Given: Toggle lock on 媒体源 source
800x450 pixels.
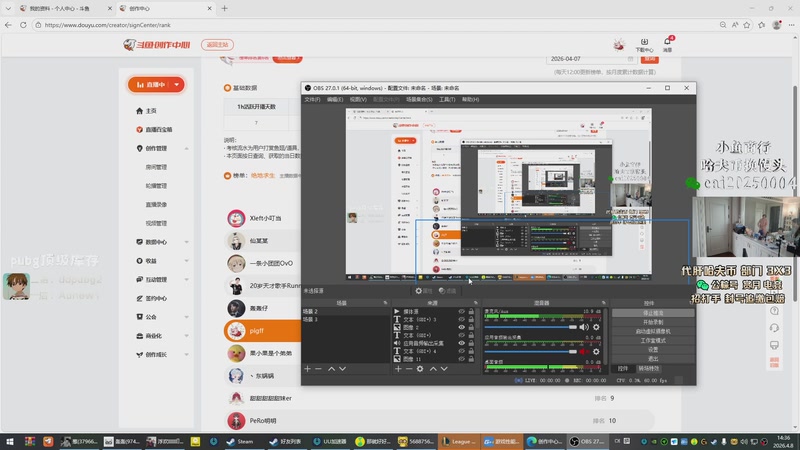Looking at the screenshot, I should point(471,311).
